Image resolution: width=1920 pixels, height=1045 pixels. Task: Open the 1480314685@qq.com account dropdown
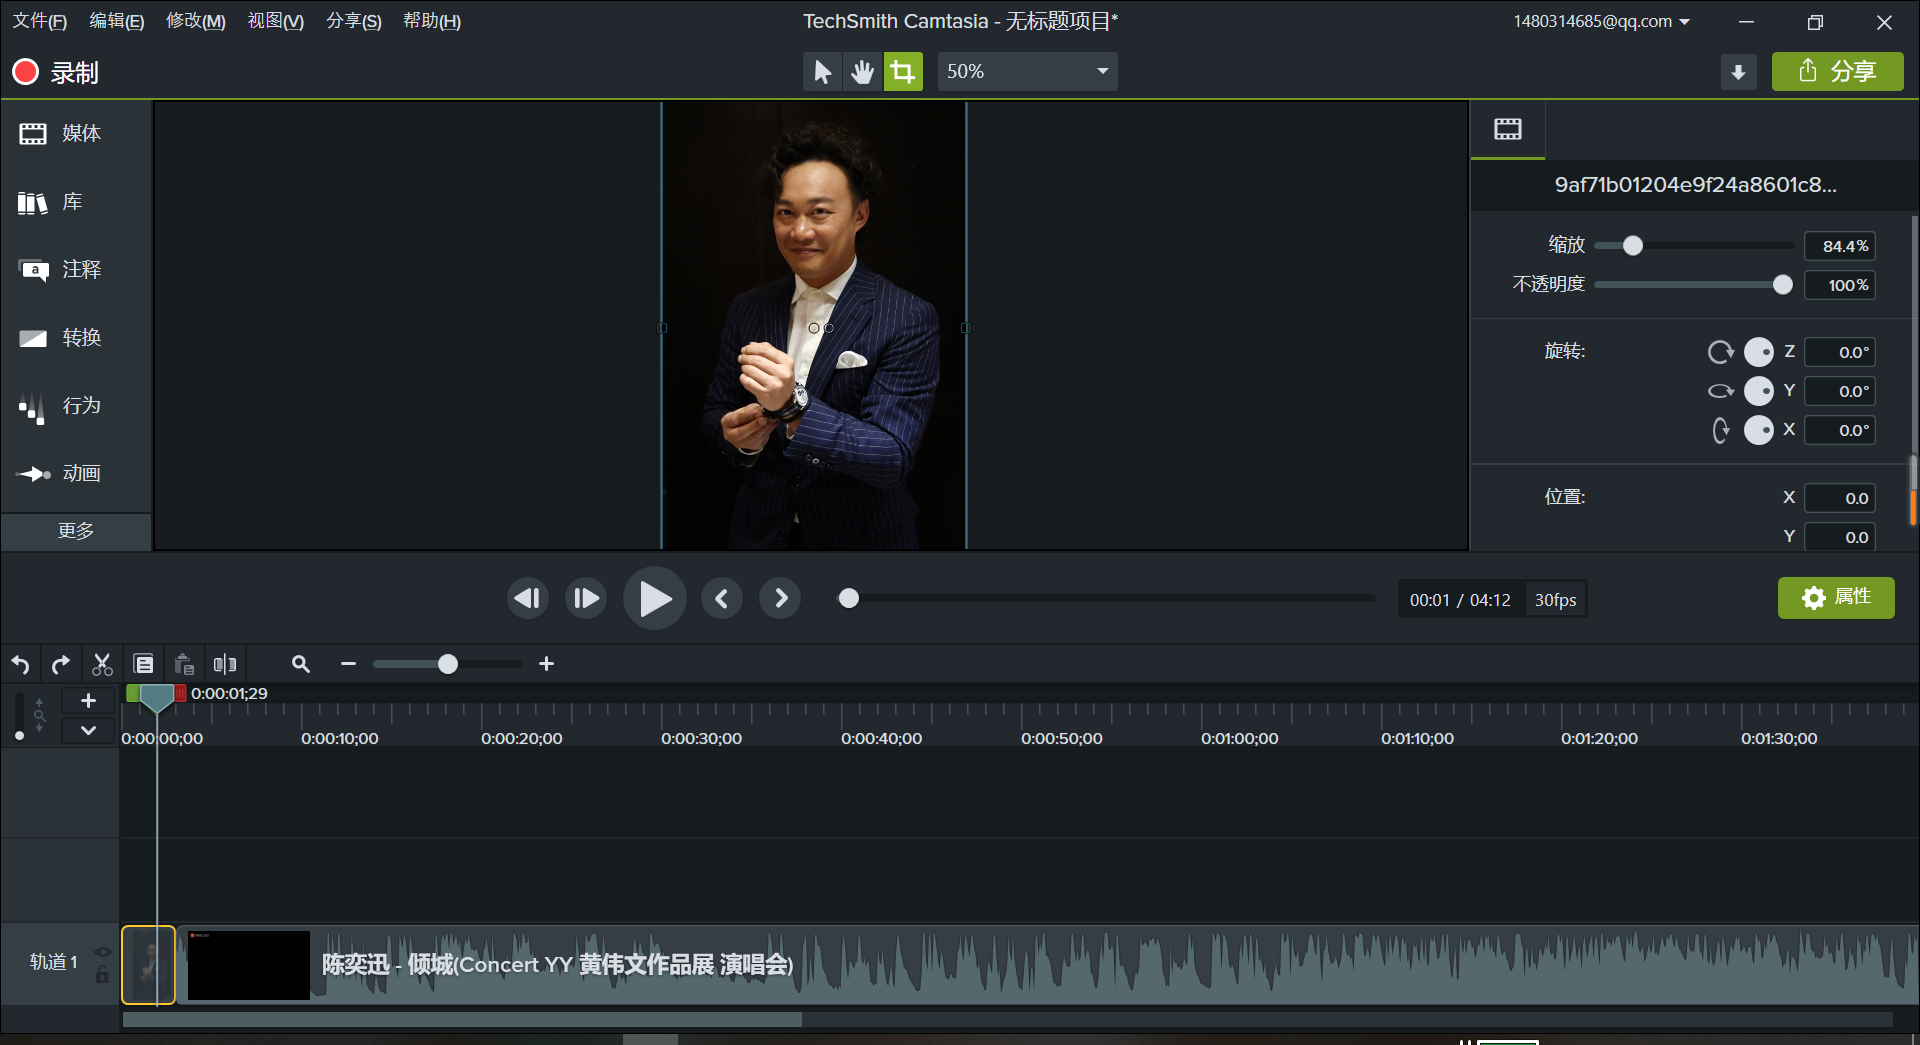coord(1600,20)
